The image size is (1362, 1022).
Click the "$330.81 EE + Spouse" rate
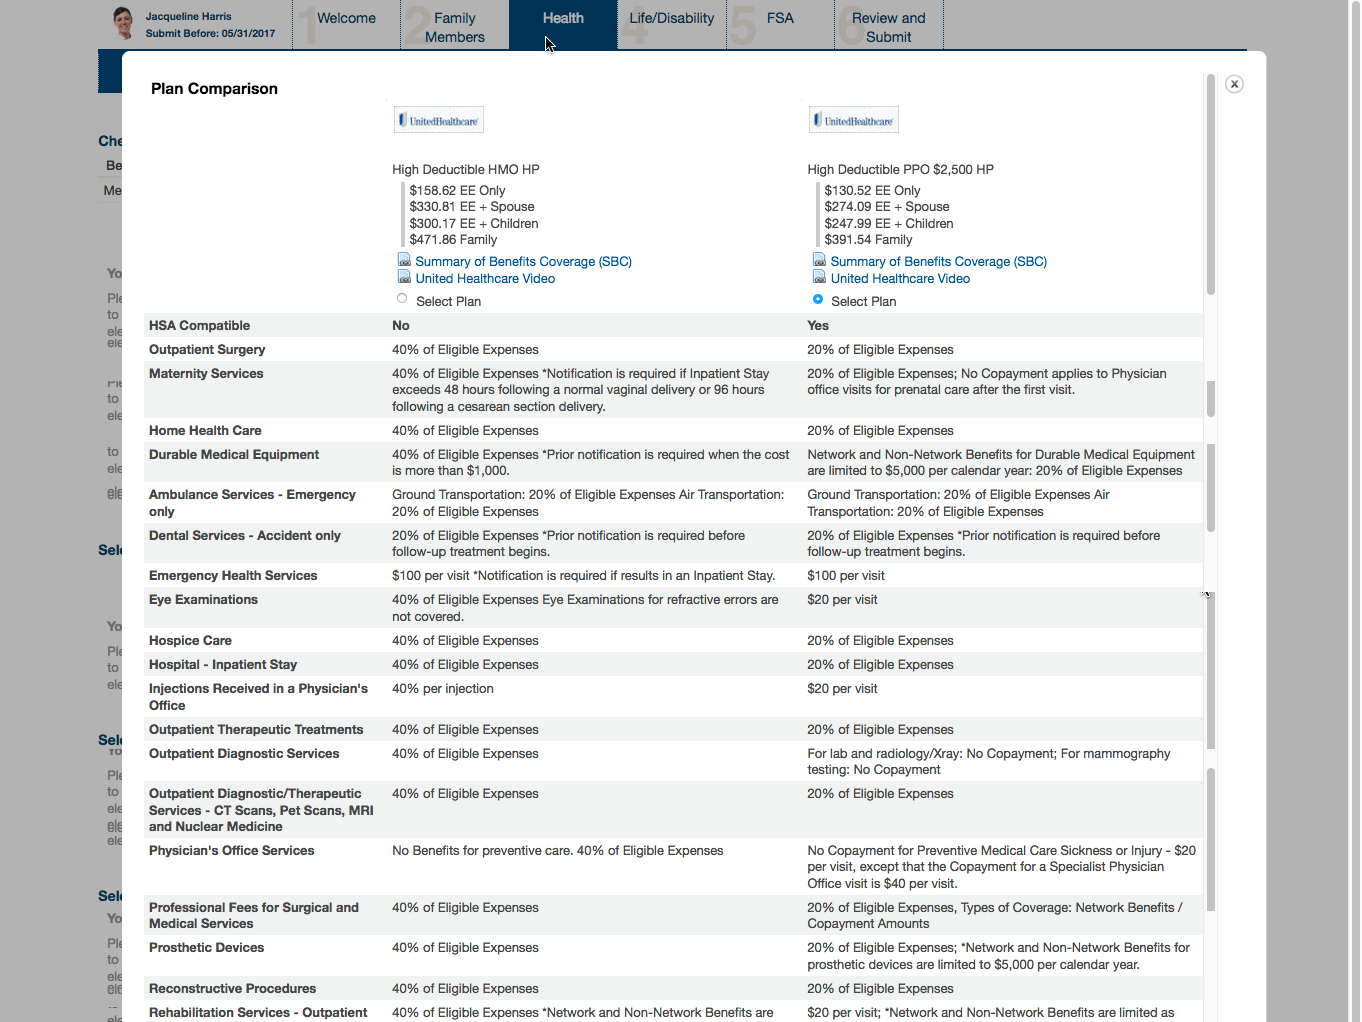coord(472,206)
